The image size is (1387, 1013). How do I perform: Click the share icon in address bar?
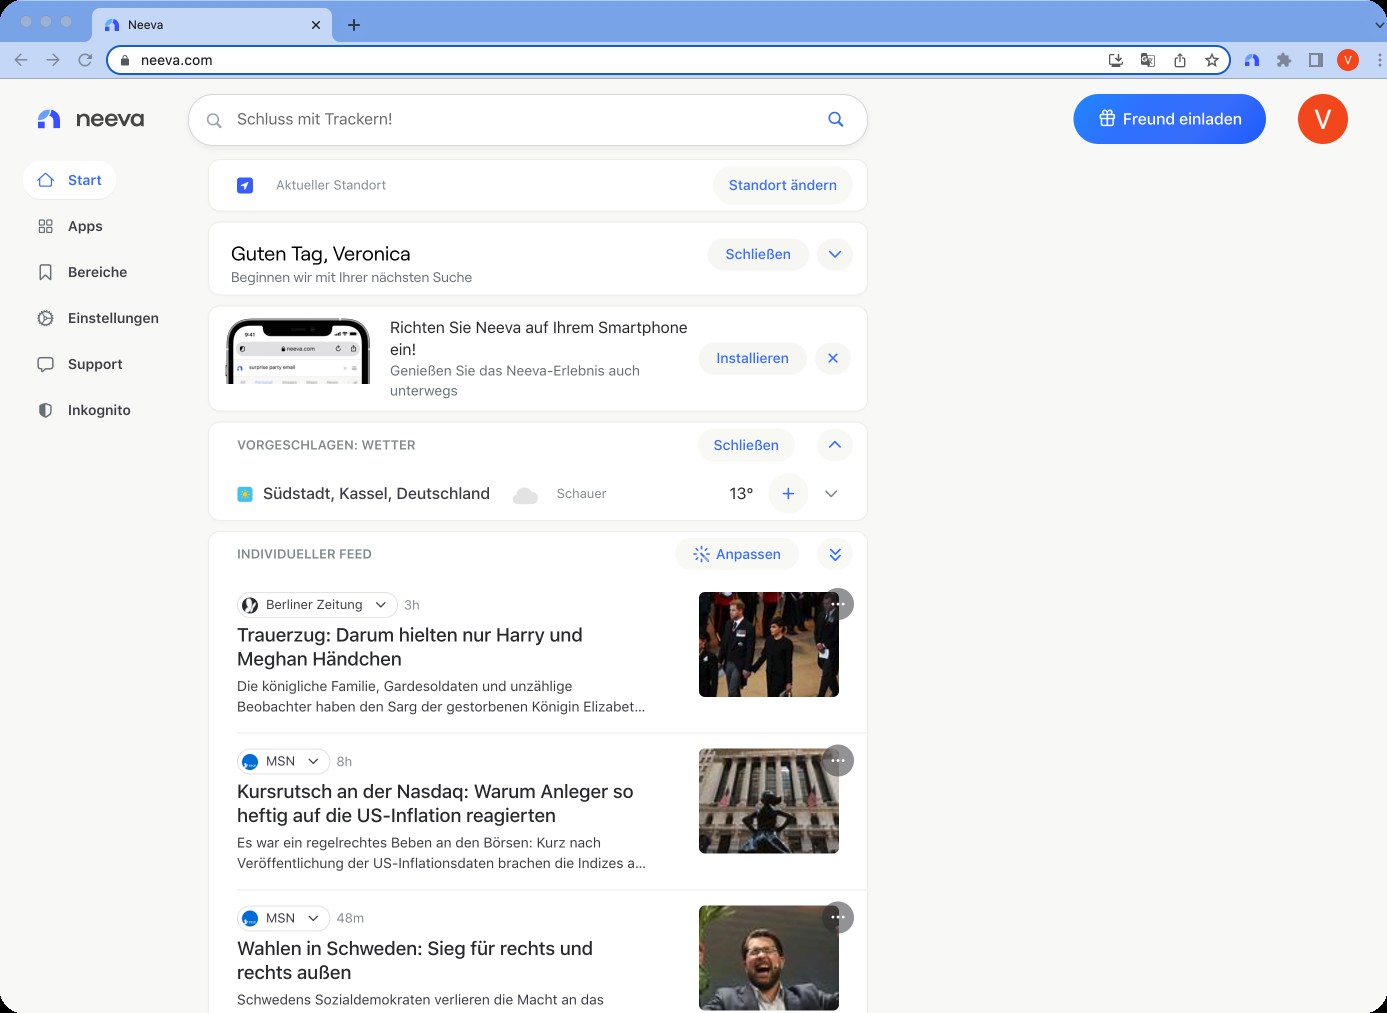point(1180,60)
